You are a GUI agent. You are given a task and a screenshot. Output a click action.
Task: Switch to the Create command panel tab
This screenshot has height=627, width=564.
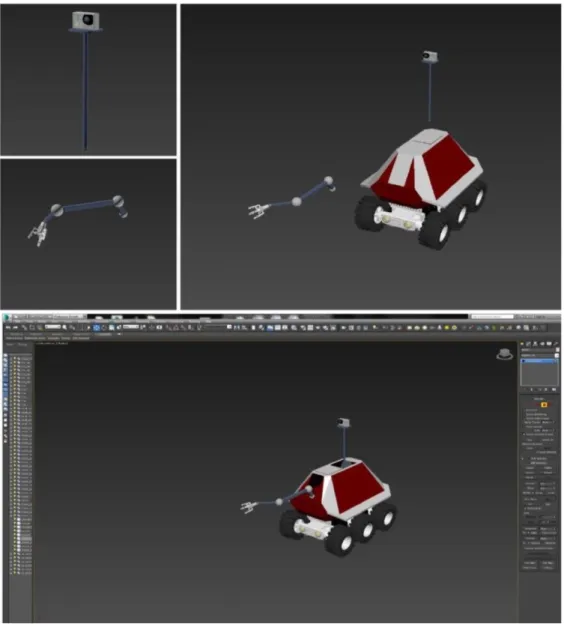(x=522, y=343)
